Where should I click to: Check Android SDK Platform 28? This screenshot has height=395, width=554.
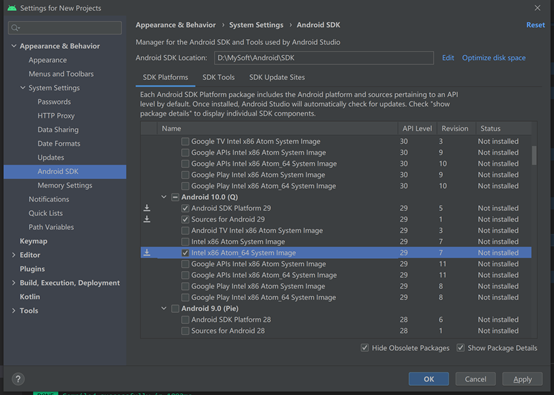(185, 320)
